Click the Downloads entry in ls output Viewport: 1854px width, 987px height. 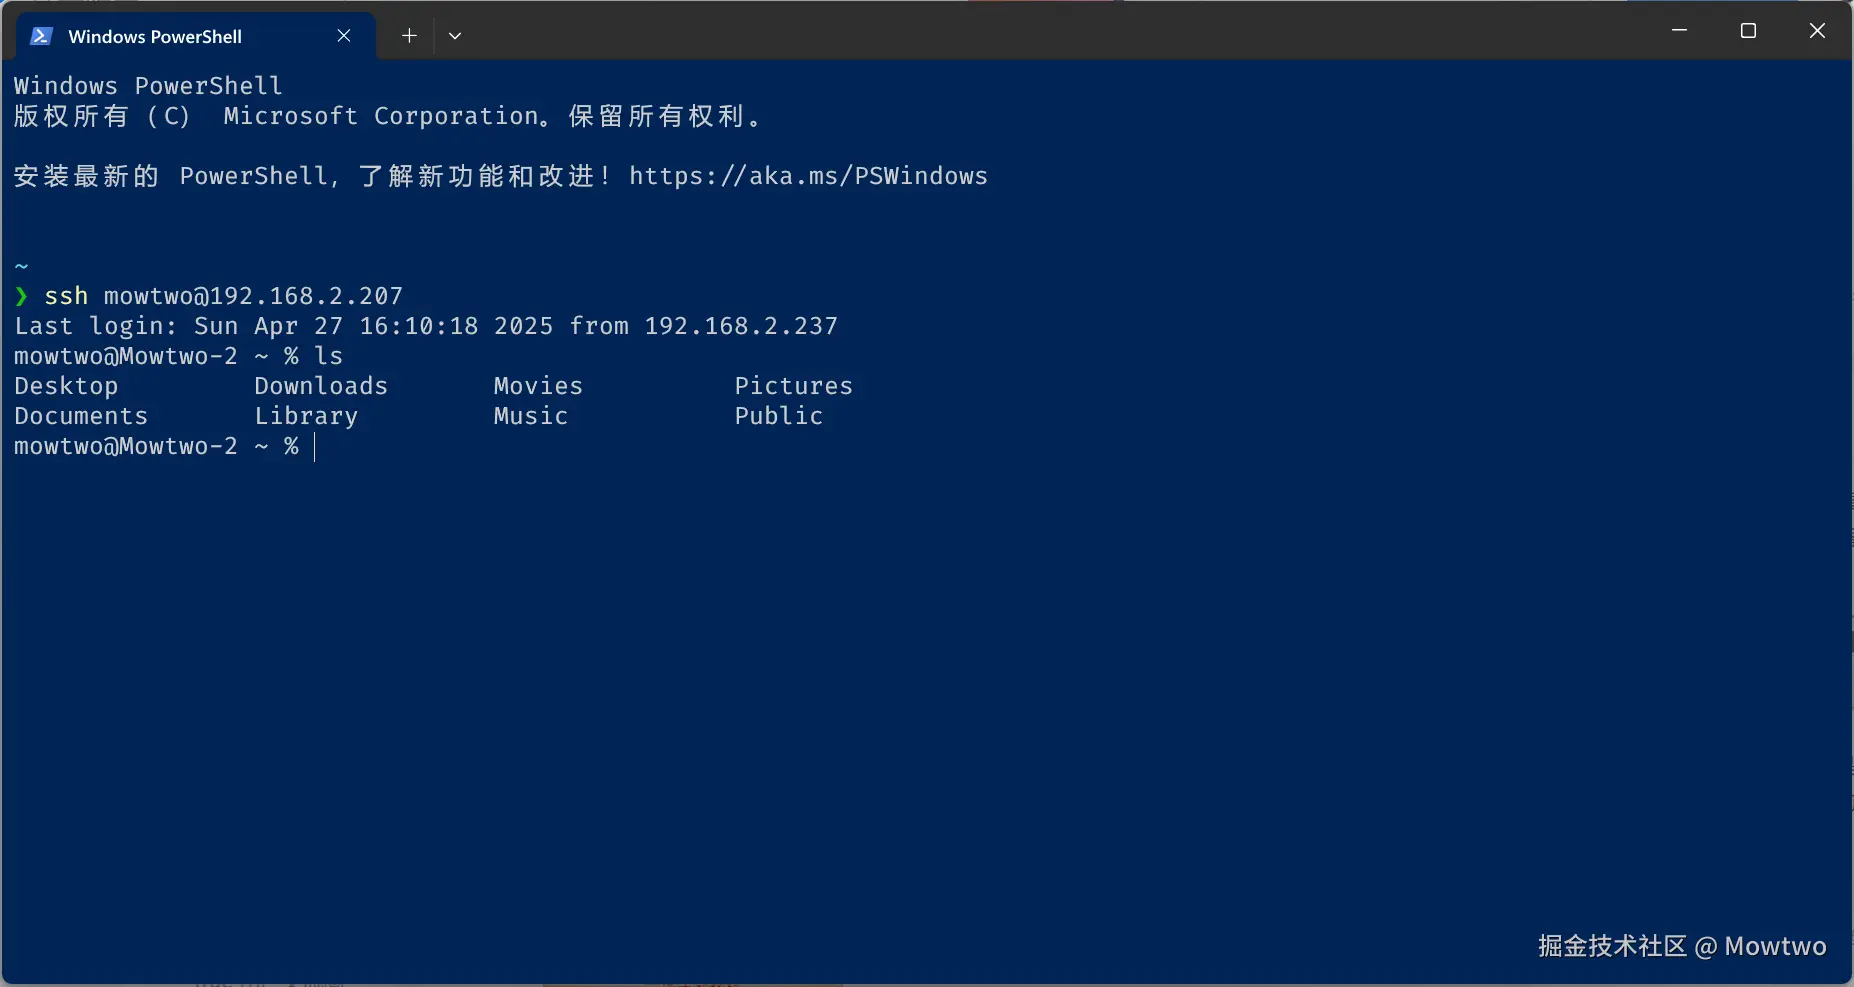pos(321,386)
